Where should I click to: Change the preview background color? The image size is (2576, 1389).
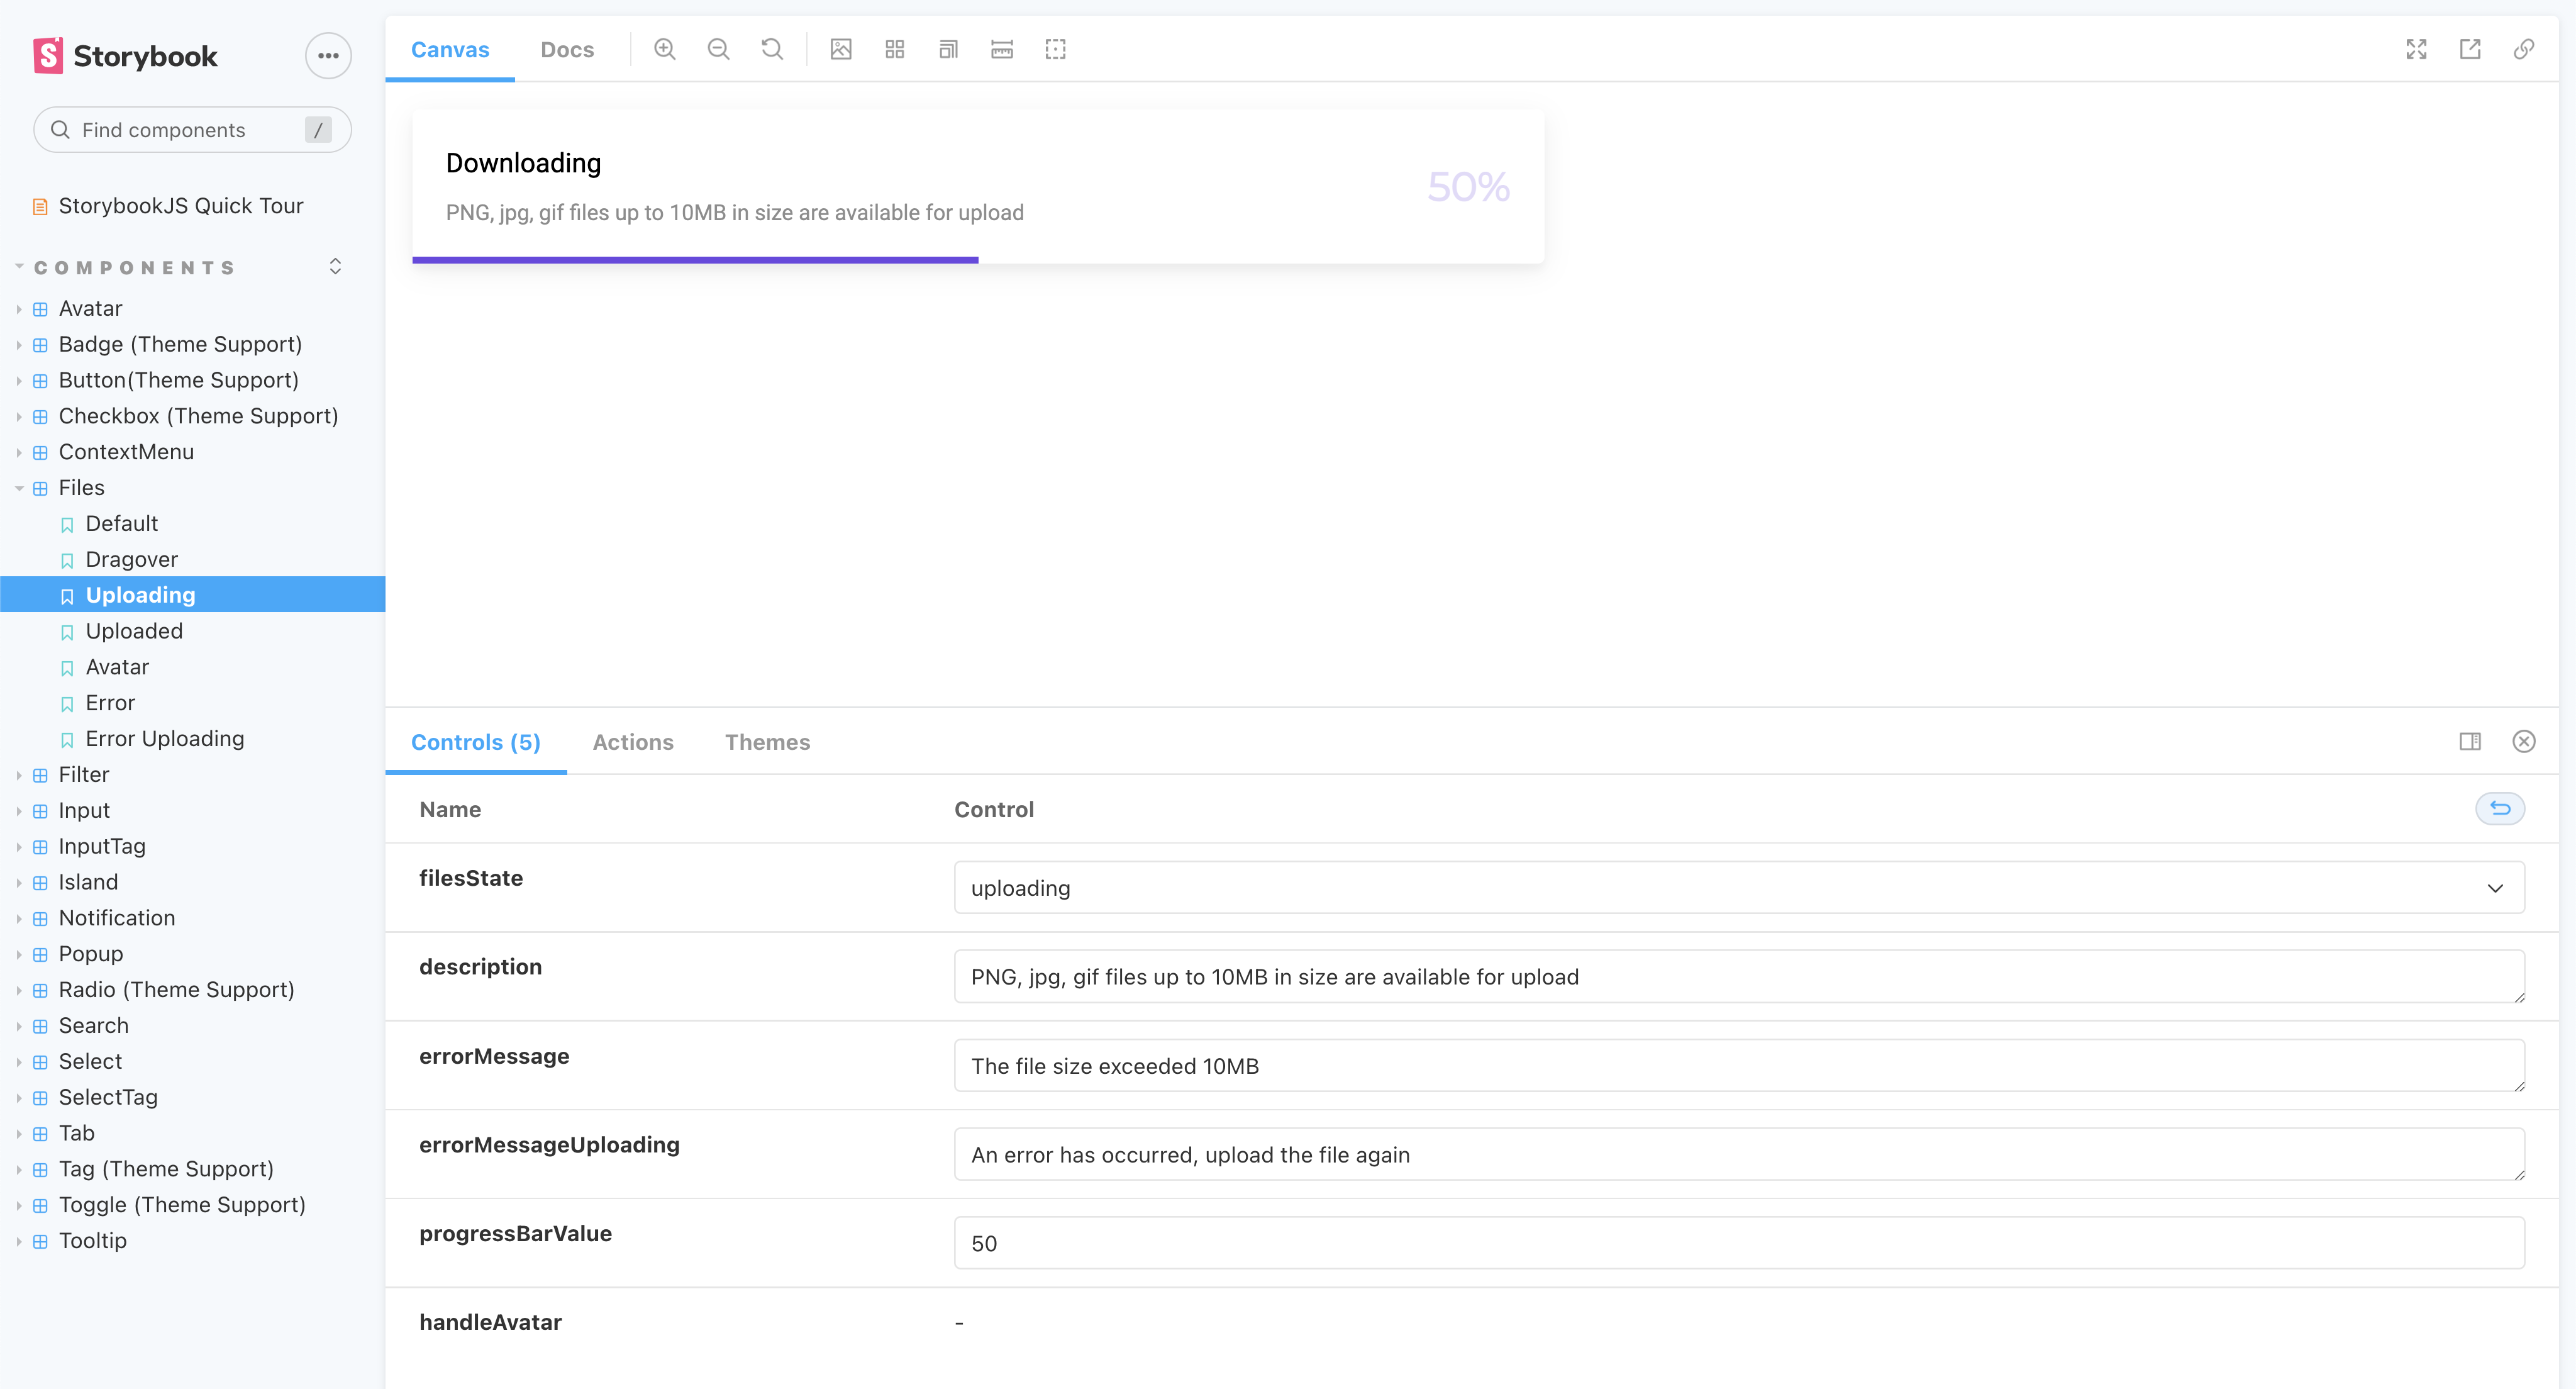pyautogui.click(x=841, y=48)
